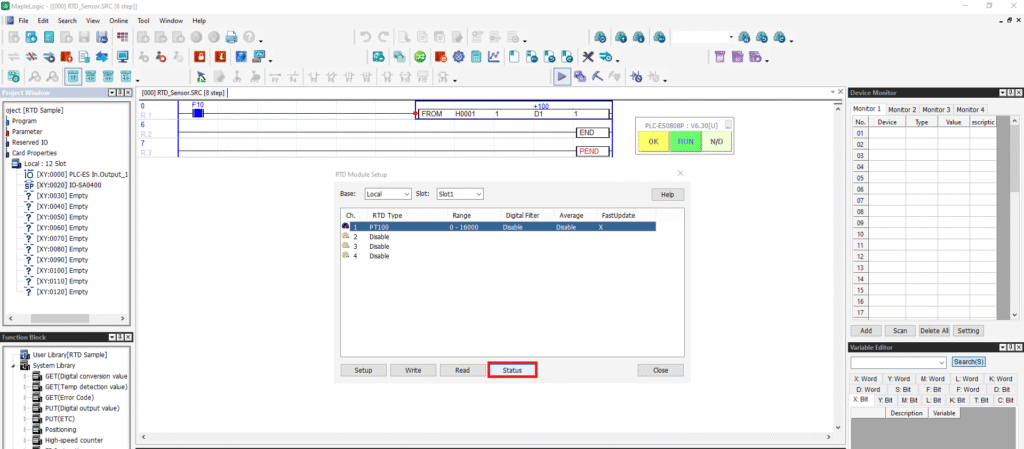Click the monitor screen icon in second toolbar row

point(122,57)
